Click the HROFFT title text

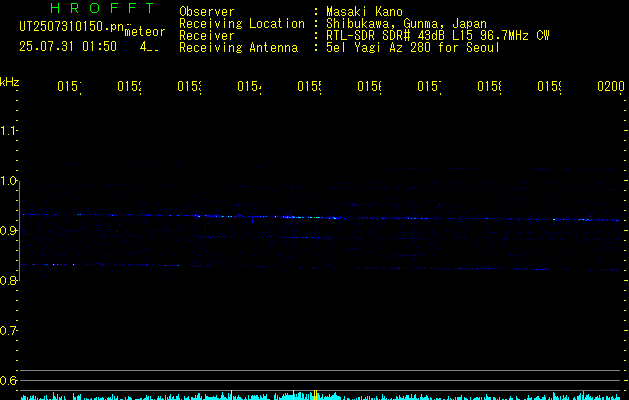[102, 8]
